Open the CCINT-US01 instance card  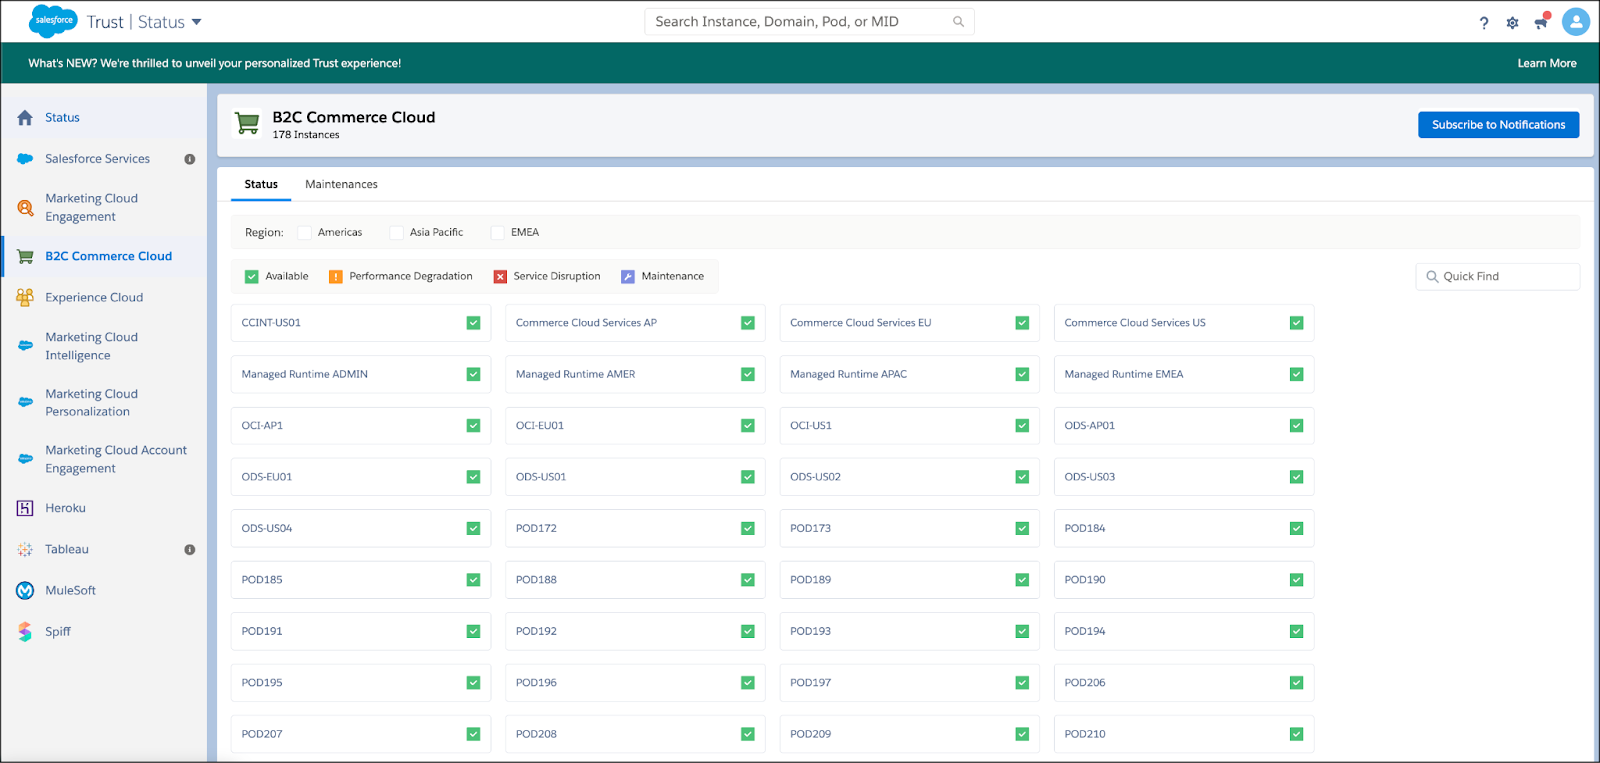361,323
